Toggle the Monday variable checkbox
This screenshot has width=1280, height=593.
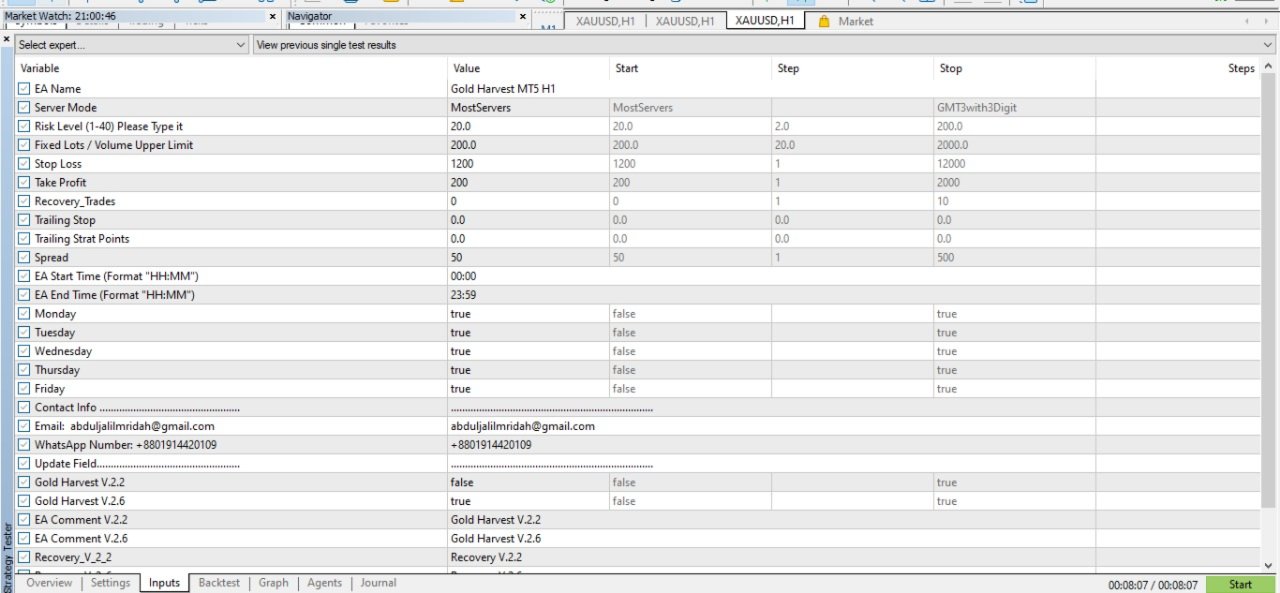point(24,314)
